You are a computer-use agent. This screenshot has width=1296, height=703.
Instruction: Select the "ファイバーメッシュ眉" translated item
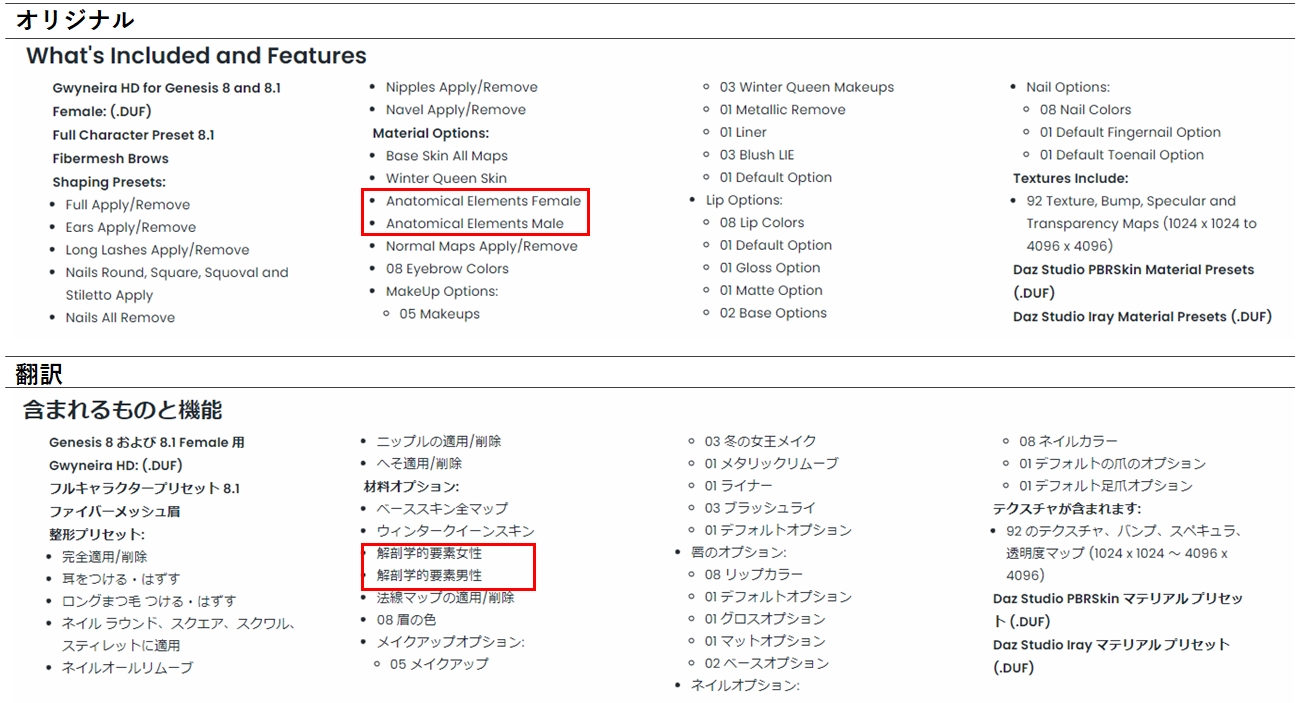pos(114,512)
